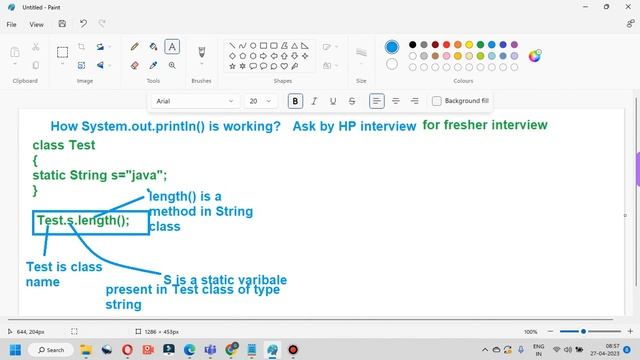This screenshot has width=640, height=360.
Task: Click the ENG IN language indicator
Action: [x=539, y=350]
